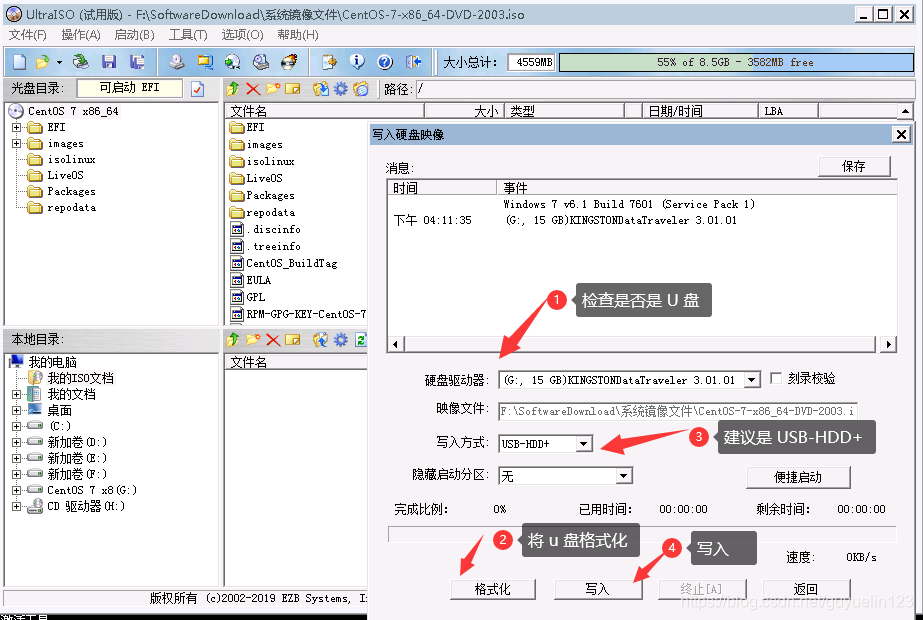Viewport: 923px width, 620px height.
Task: Click the Burn CD/DVD image flame icon
Action: 289,62
